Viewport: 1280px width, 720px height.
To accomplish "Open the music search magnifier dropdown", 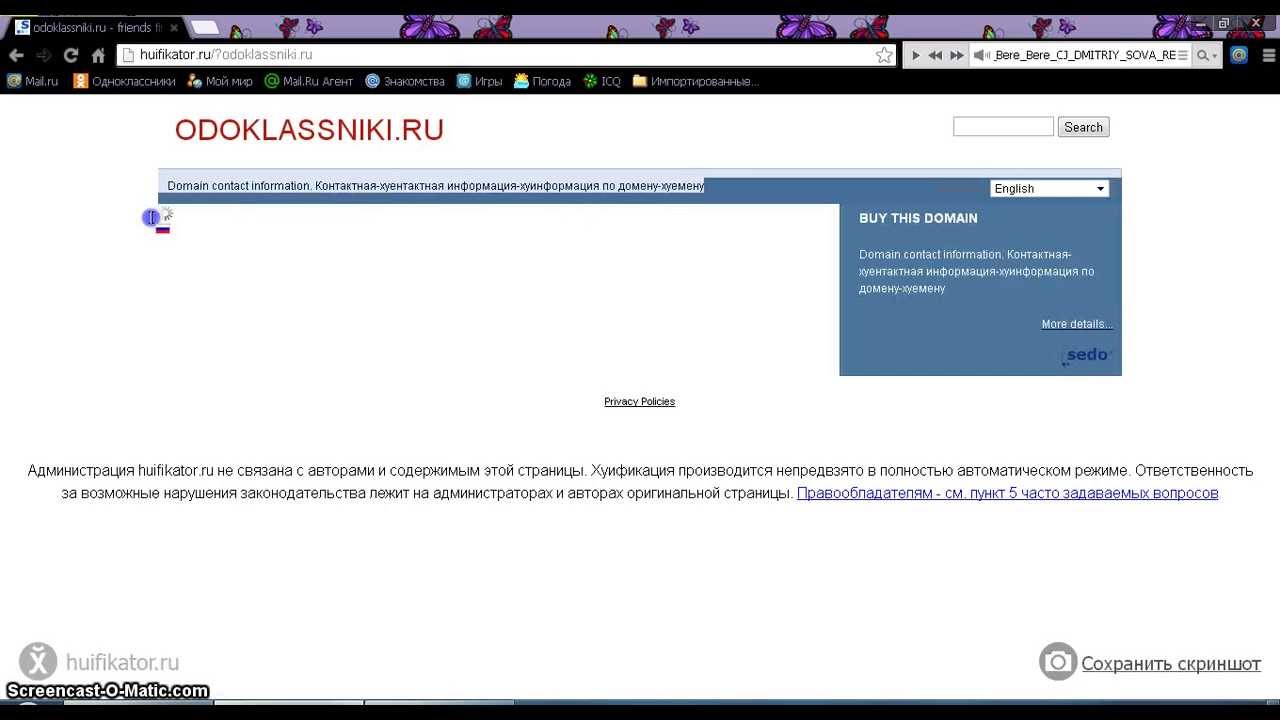I will [1208, 55].
